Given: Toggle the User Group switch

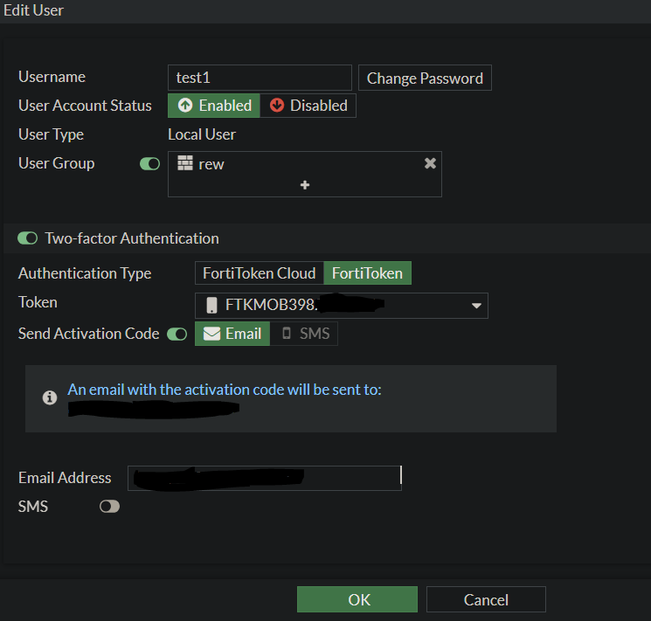Looking at the screenshot, I should (x=150, y=164).
